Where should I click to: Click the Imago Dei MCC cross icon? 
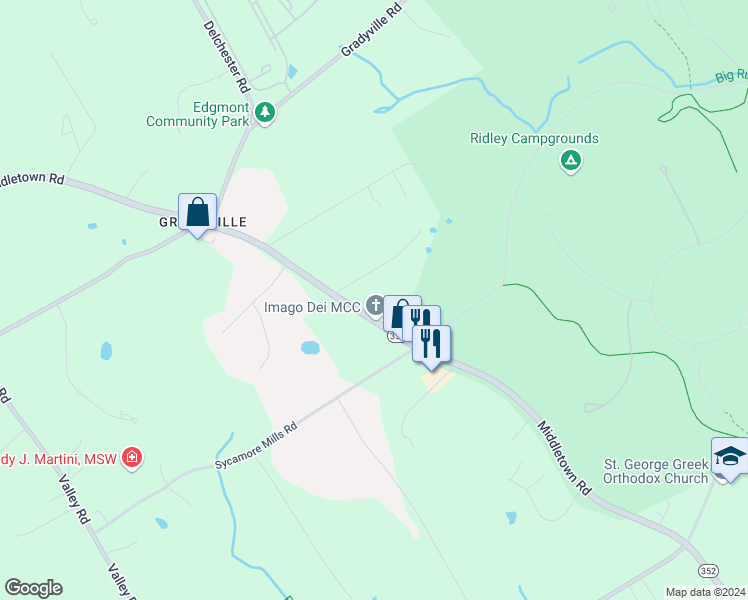point(375,305)
